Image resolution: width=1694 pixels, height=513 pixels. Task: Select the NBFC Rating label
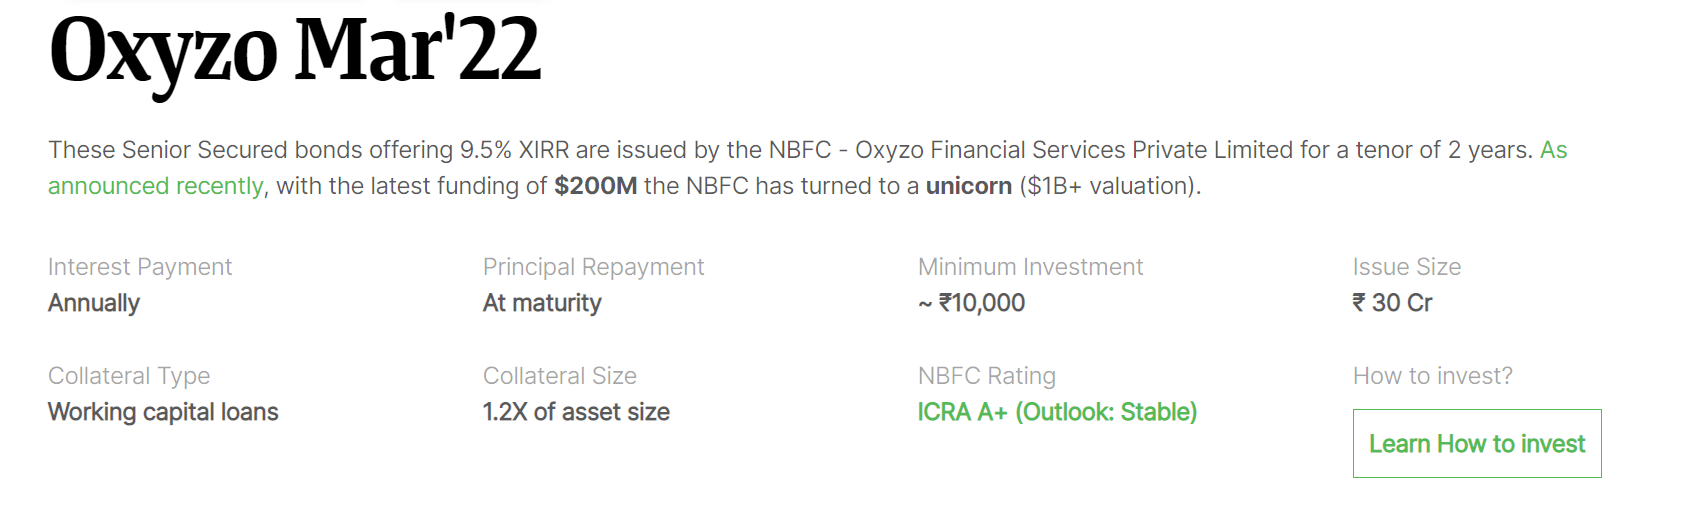pos(987,376)
